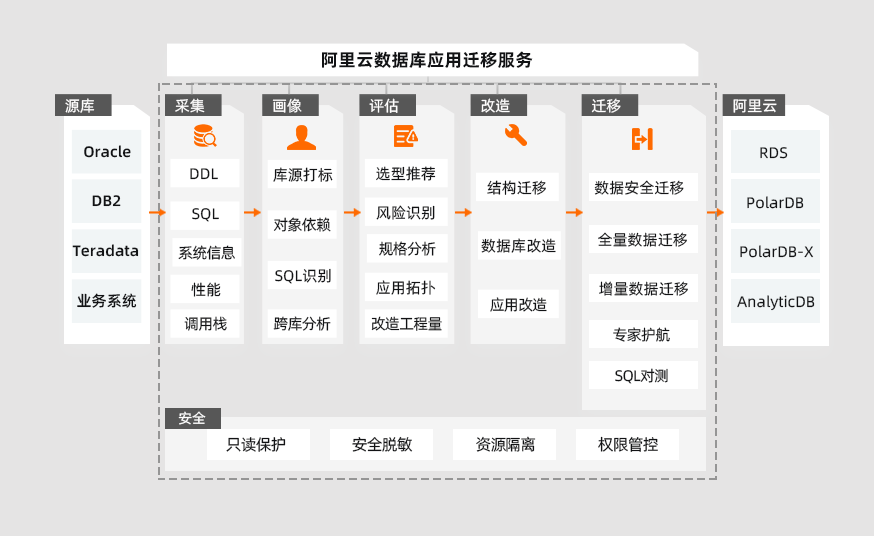Viewport: 874px width, 536px height.
Task: Click the 系统信息 item
Action: coord(206,253)
